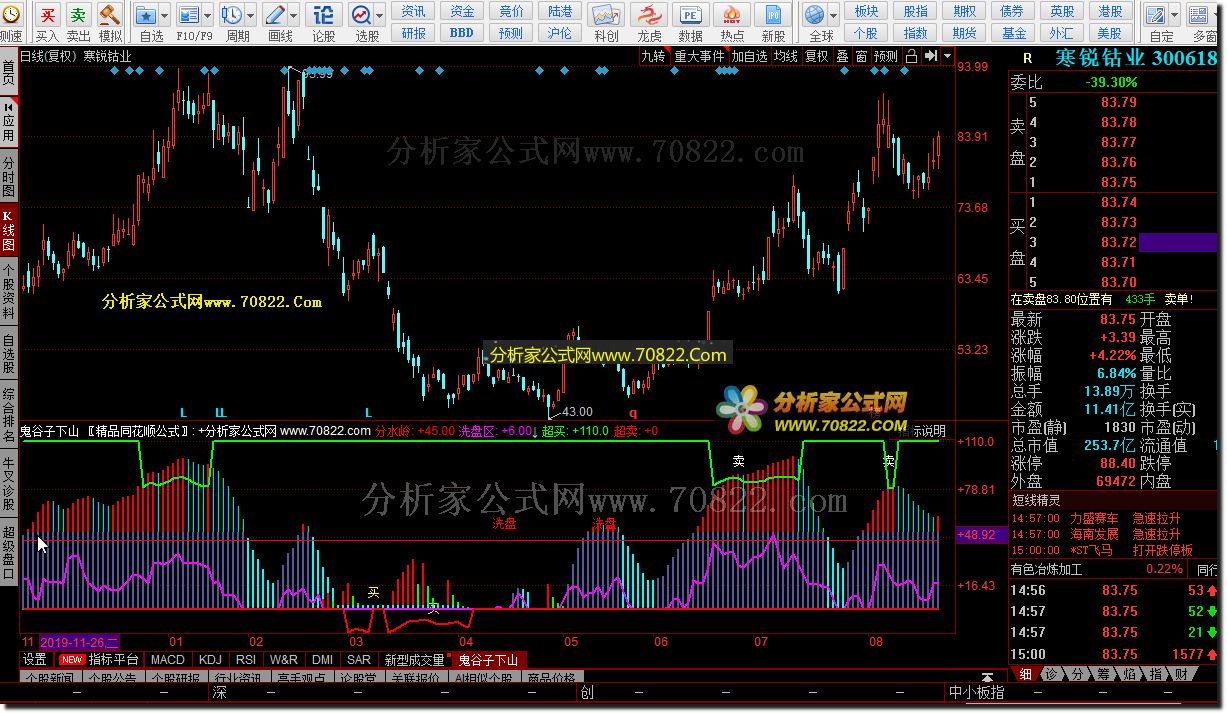Image resolution: width=1227 pixels, height=713 pixels.
Task: Open the 龙虎 dragon-tiger list icon
Action: (649, 16)
